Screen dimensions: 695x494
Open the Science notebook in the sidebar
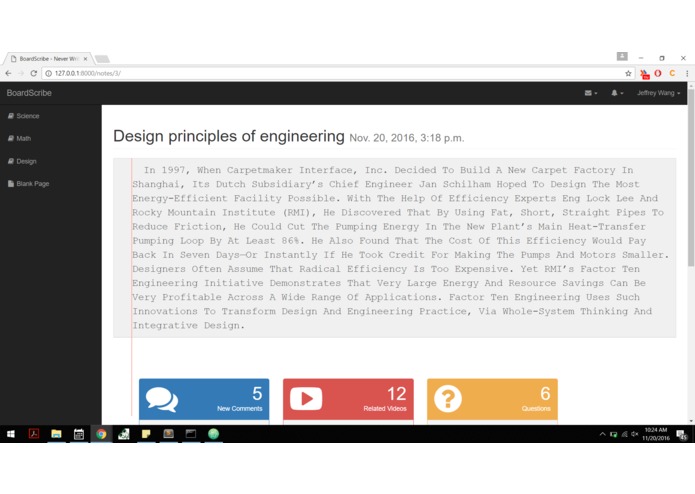click(x=23, y=116)
